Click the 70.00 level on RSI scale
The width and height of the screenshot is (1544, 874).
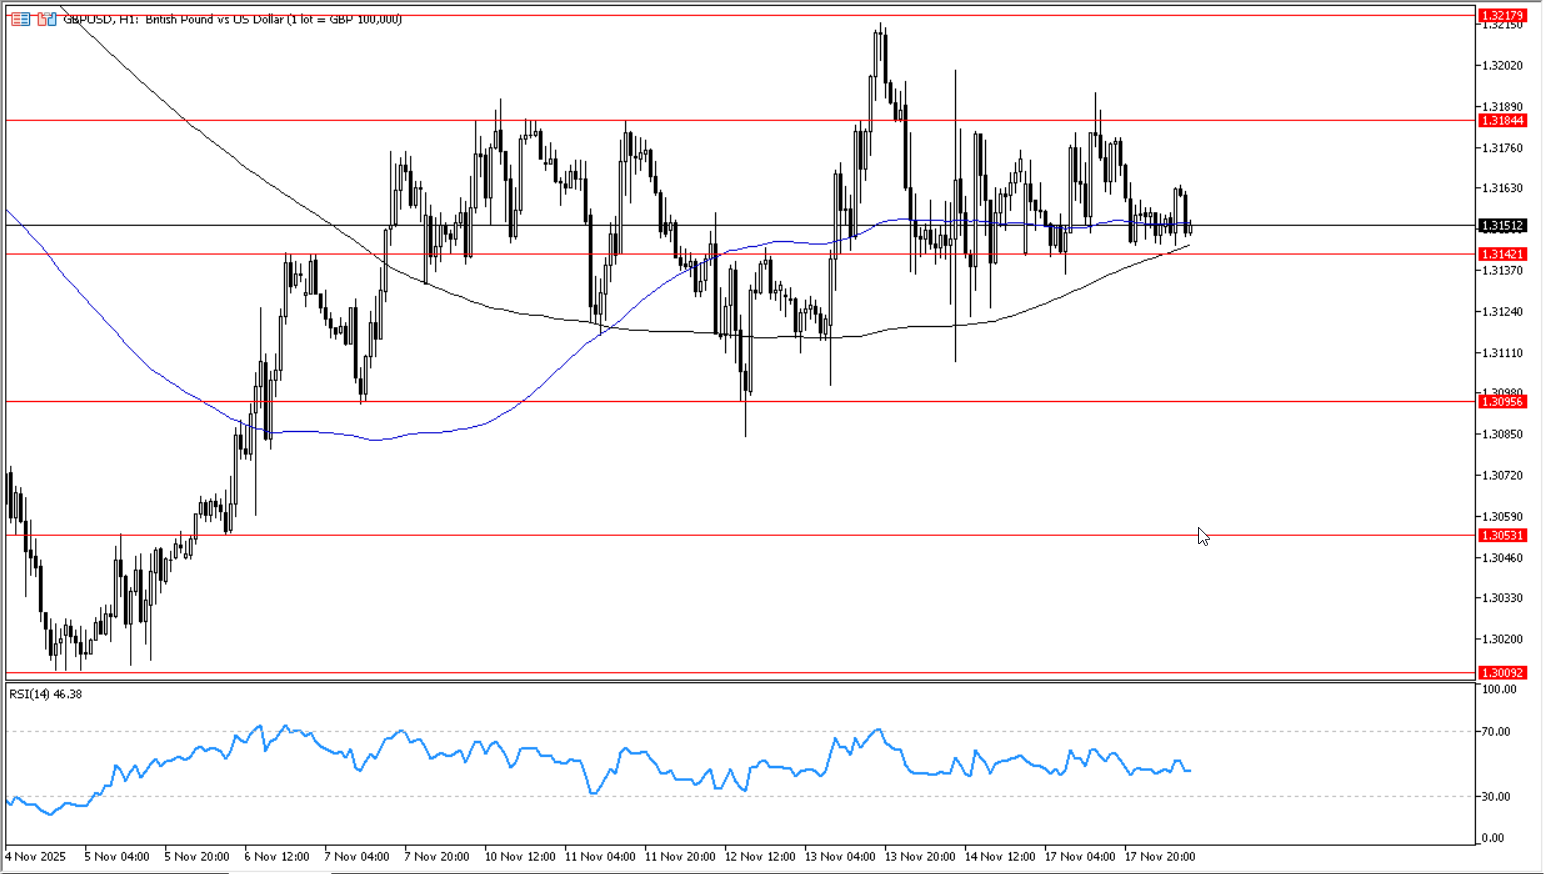click(x=1496, y=732)
